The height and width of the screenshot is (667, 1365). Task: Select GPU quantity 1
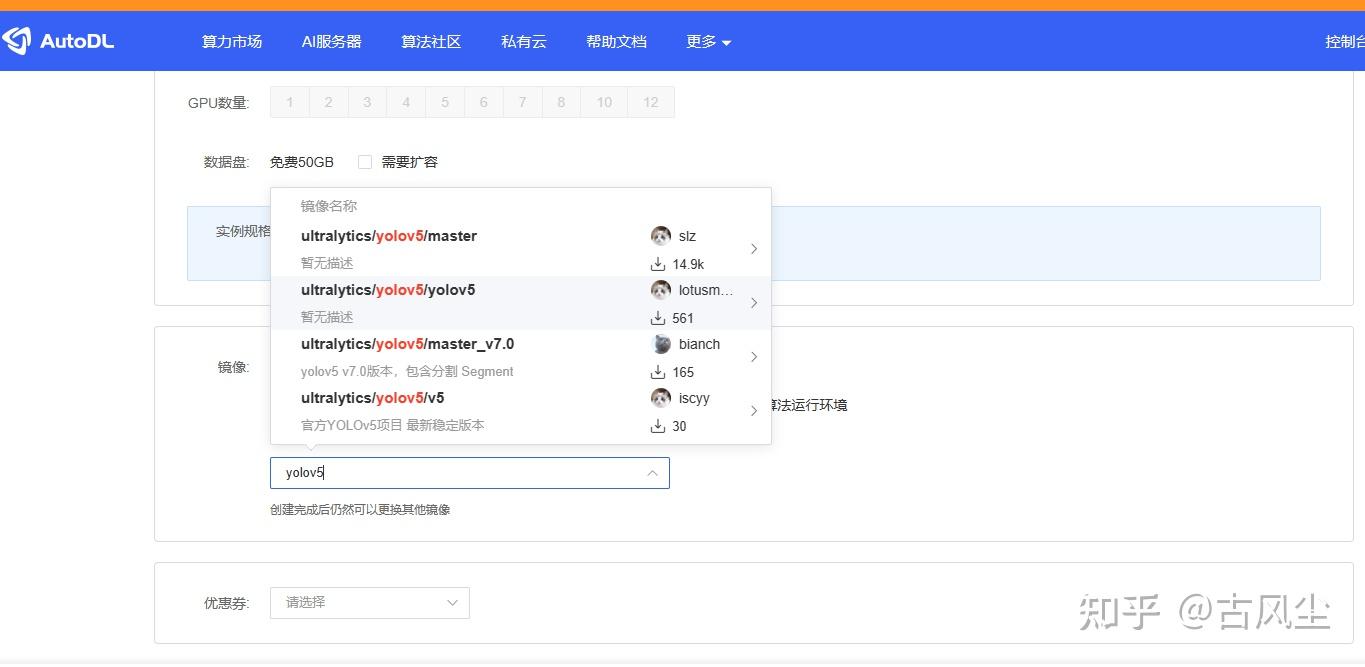[x=289, y=101]
